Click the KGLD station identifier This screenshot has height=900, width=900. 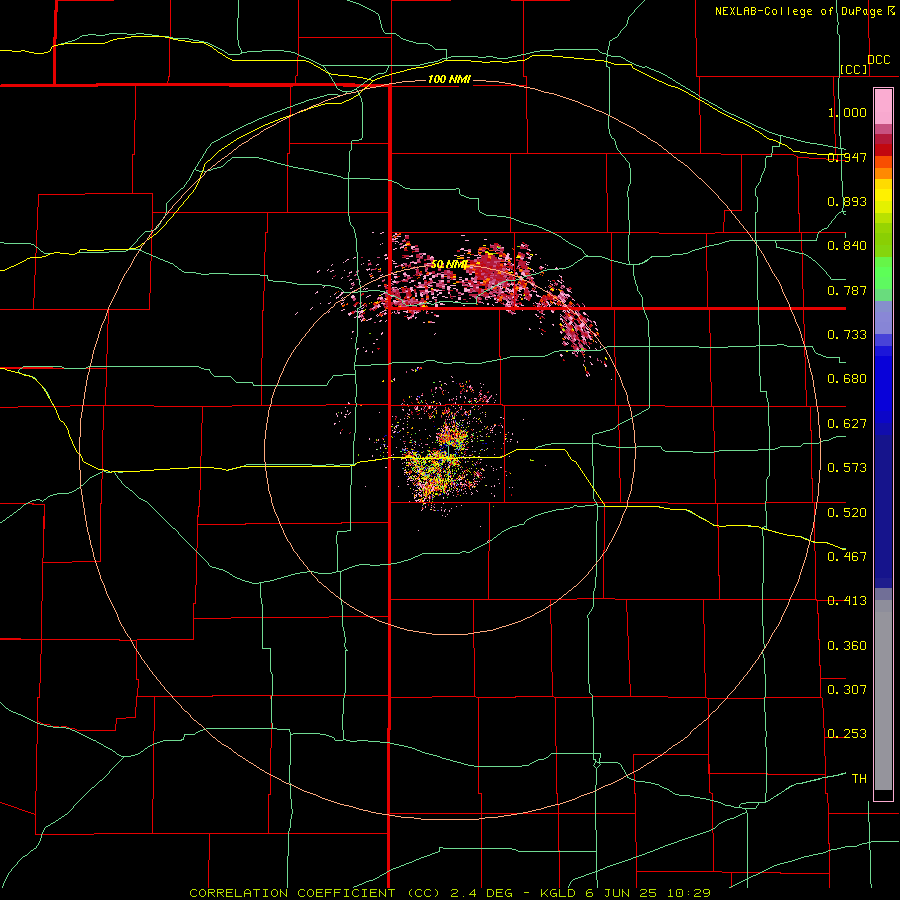tap(558, 893)
